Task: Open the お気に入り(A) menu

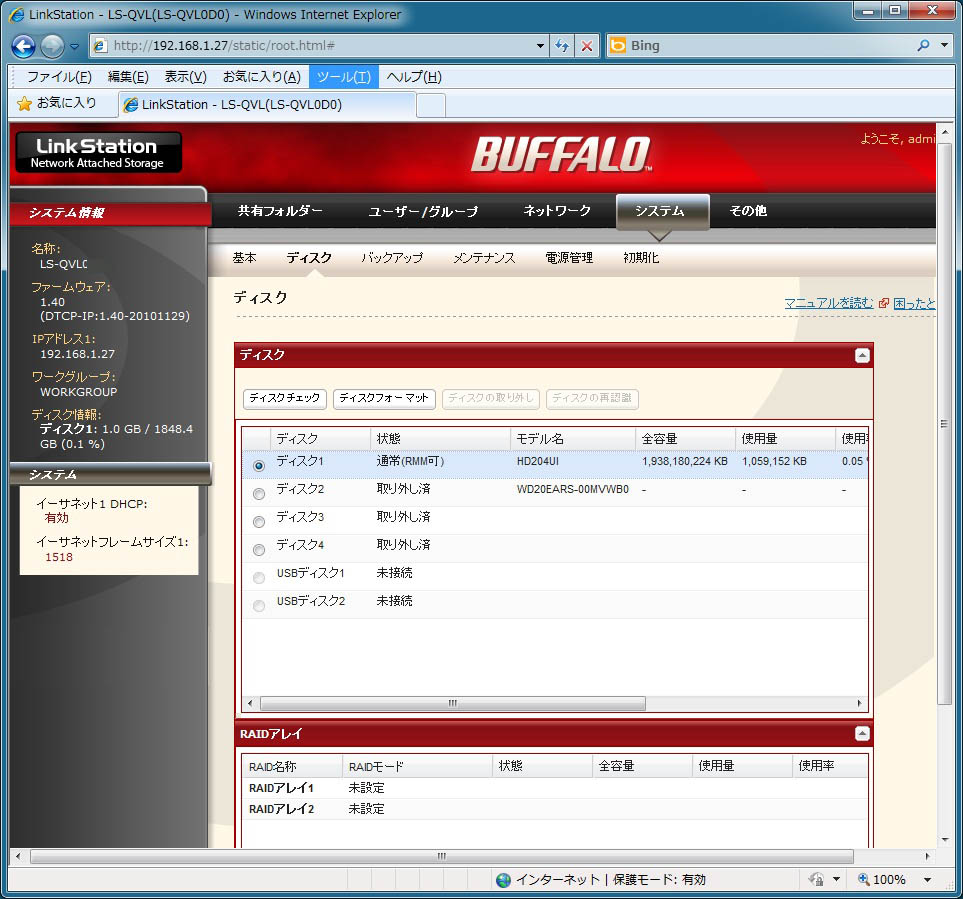Action: pyautogui.click(x=262, y=77)
